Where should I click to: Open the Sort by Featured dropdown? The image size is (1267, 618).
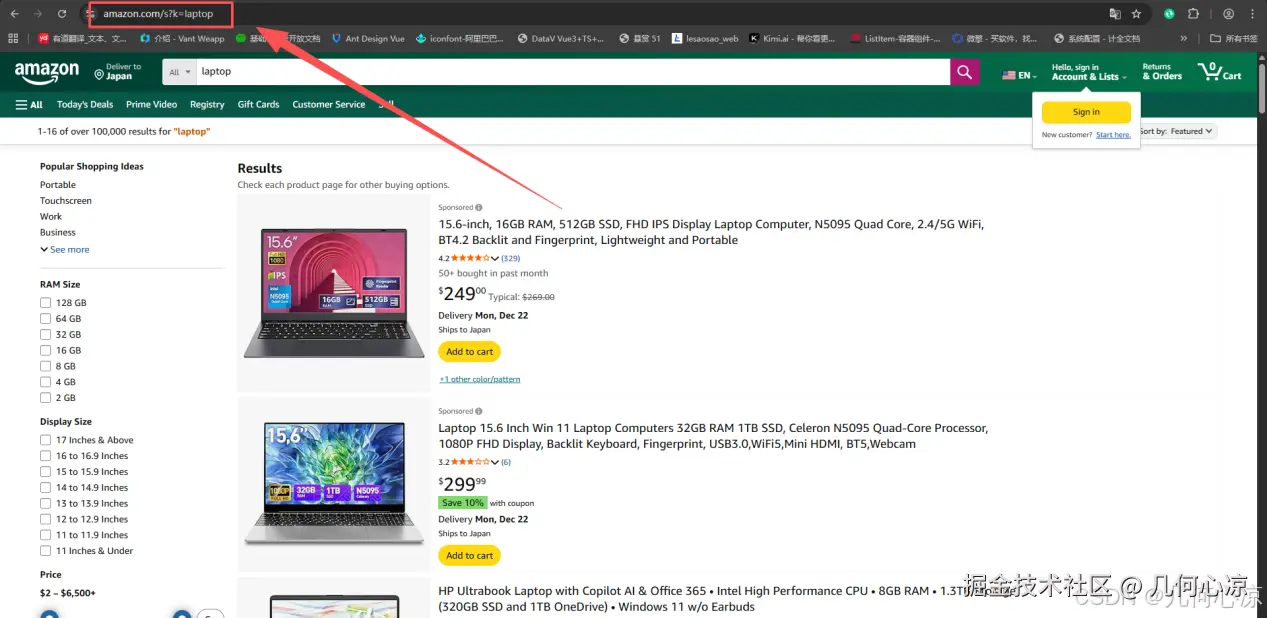[1177, 131]
